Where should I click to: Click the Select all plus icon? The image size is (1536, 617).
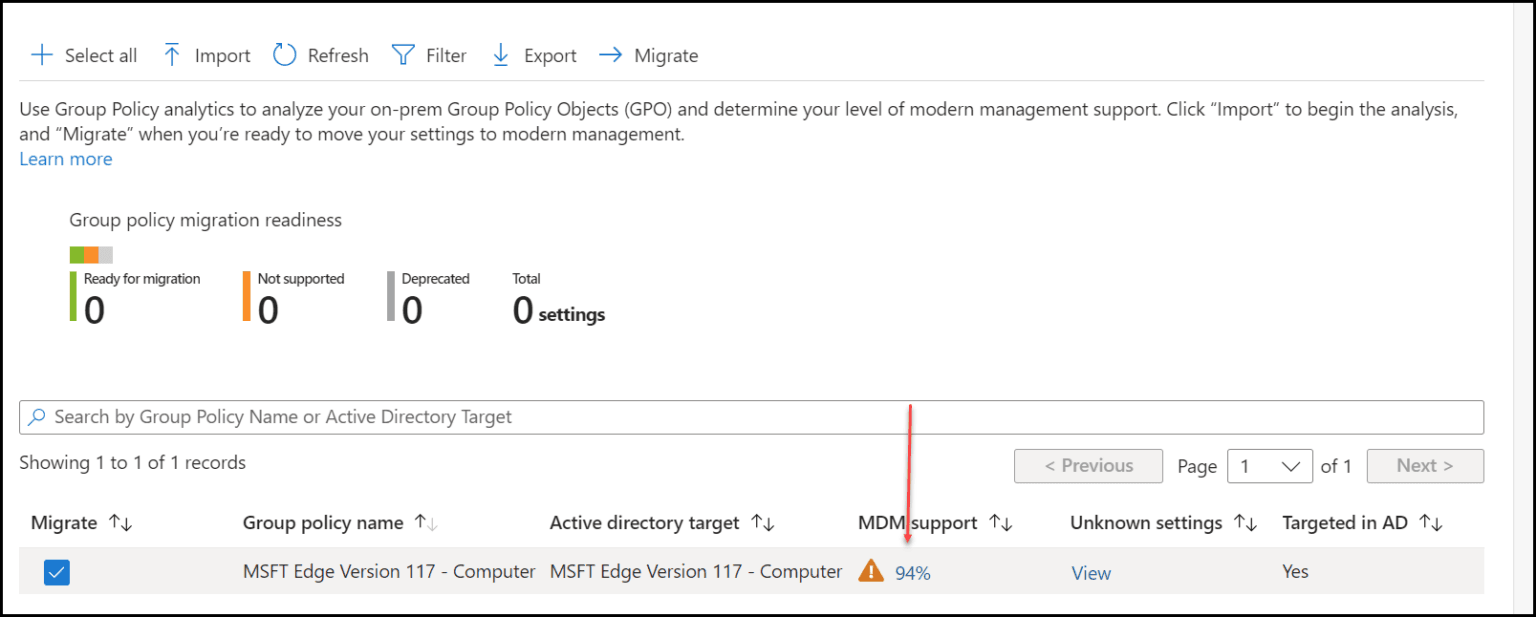(x=40, y=55)
